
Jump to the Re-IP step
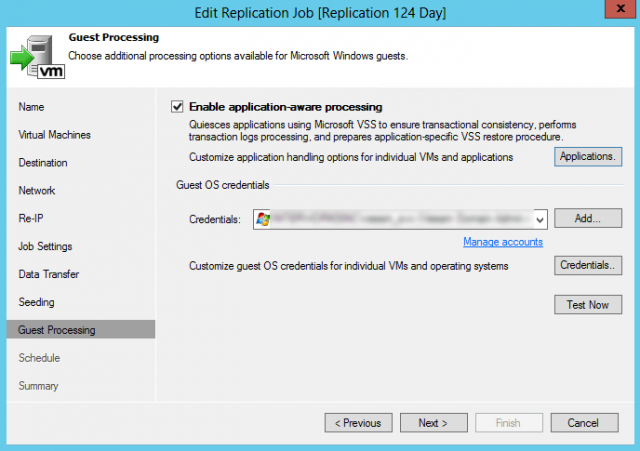(31, 218)
